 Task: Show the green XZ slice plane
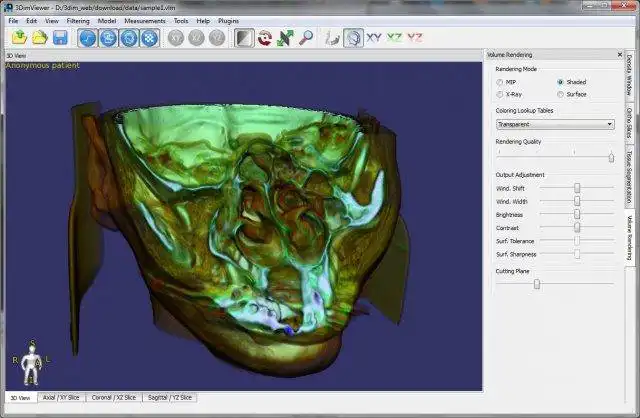[x=394, y=38]
